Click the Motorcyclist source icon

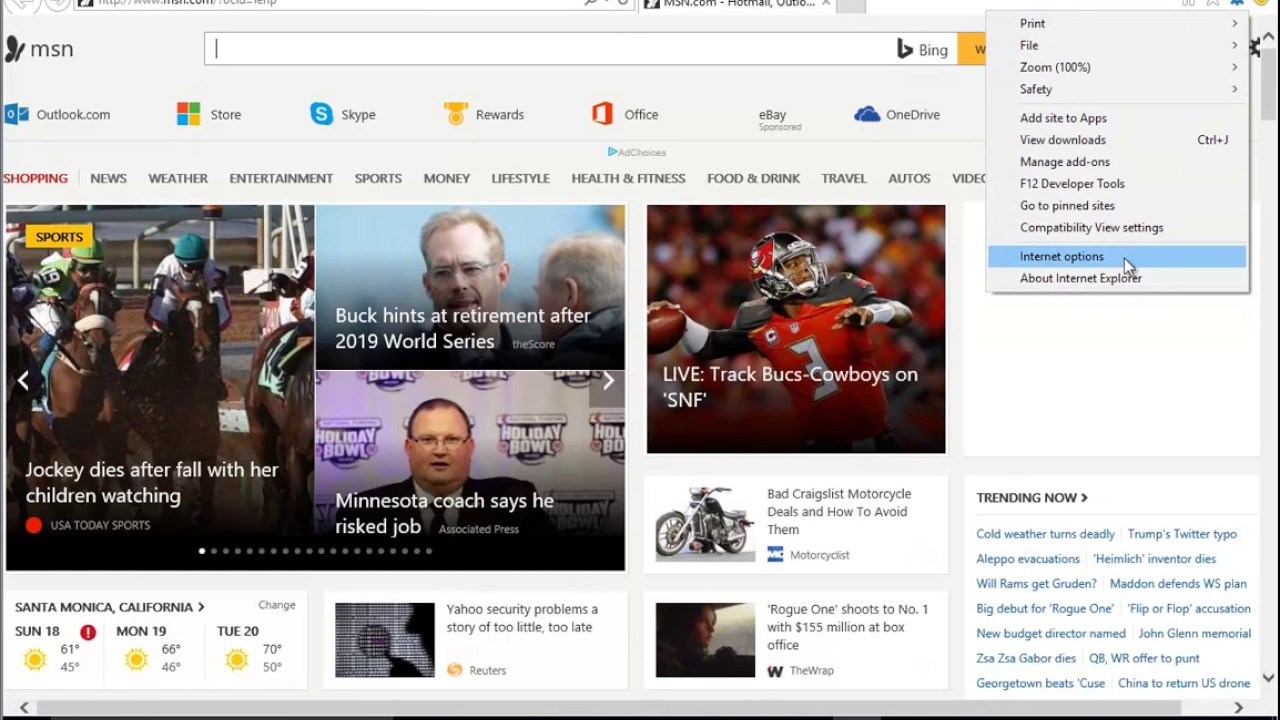click(775, 554)
